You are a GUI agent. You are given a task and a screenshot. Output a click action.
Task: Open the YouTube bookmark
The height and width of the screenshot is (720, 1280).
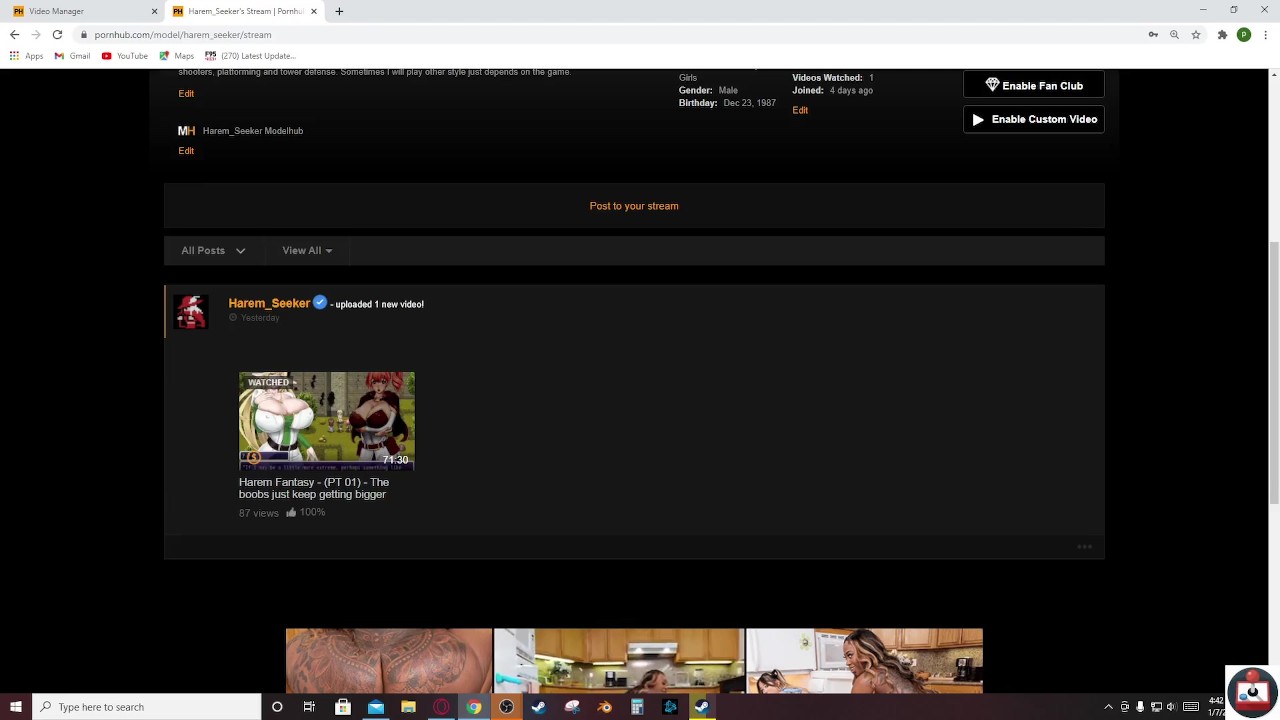coord(125,56)
